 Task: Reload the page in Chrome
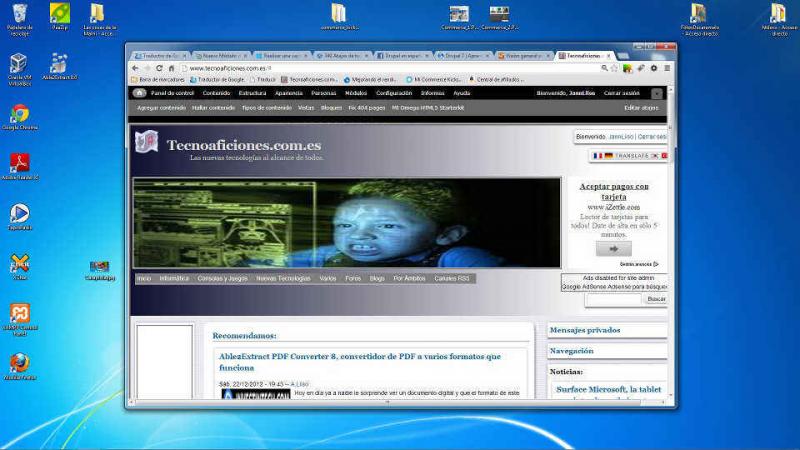coord(159,68)
